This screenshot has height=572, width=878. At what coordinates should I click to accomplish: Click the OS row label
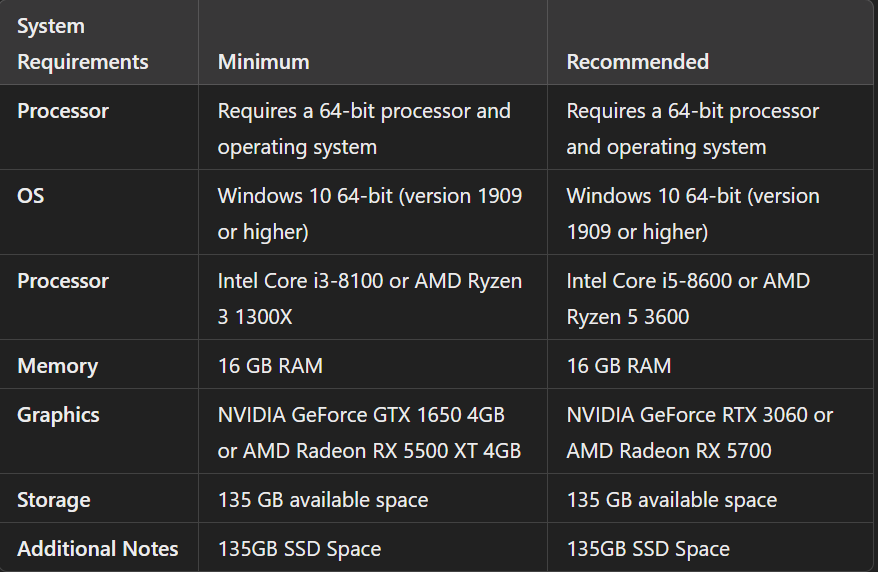click(x=31, y=196)
